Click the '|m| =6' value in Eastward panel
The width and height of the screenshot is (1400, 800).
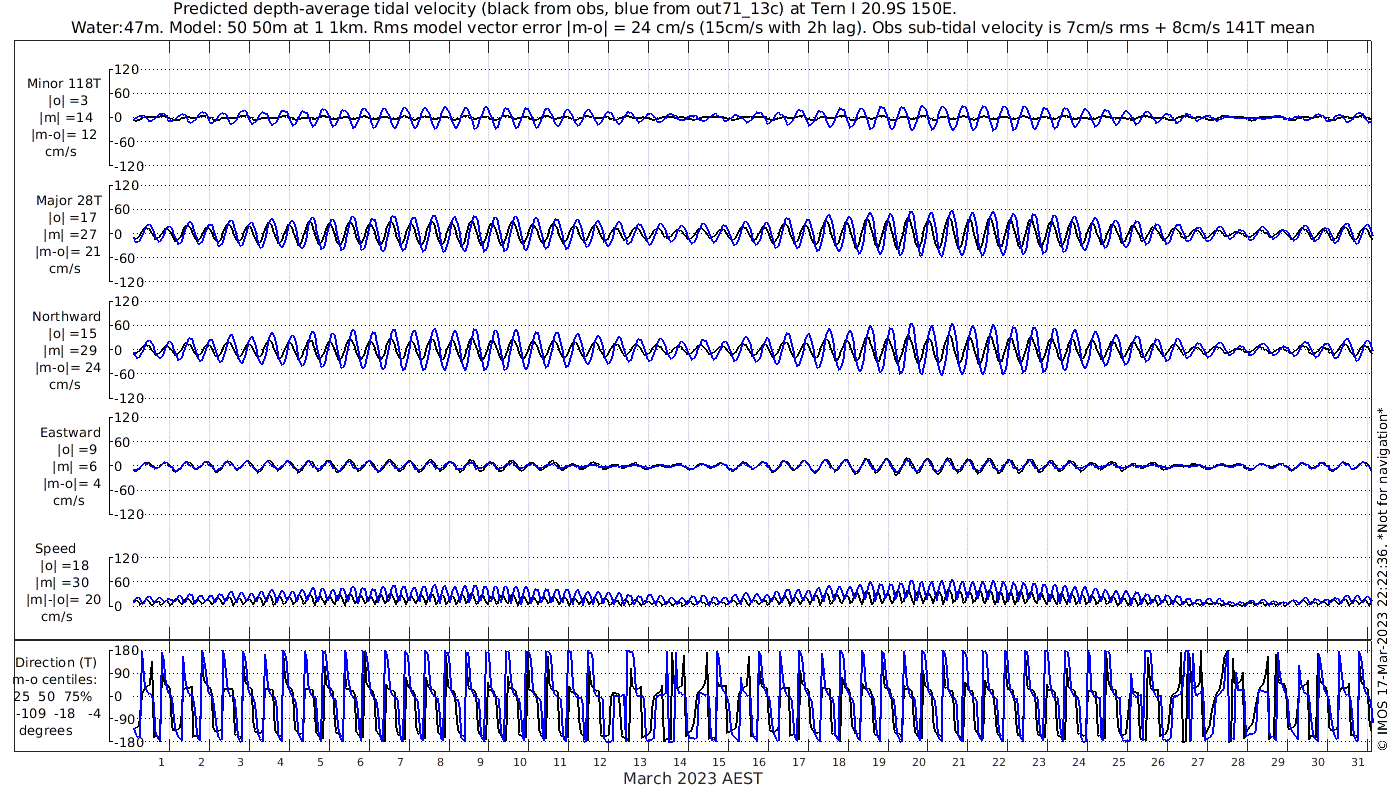pos(75,467)
